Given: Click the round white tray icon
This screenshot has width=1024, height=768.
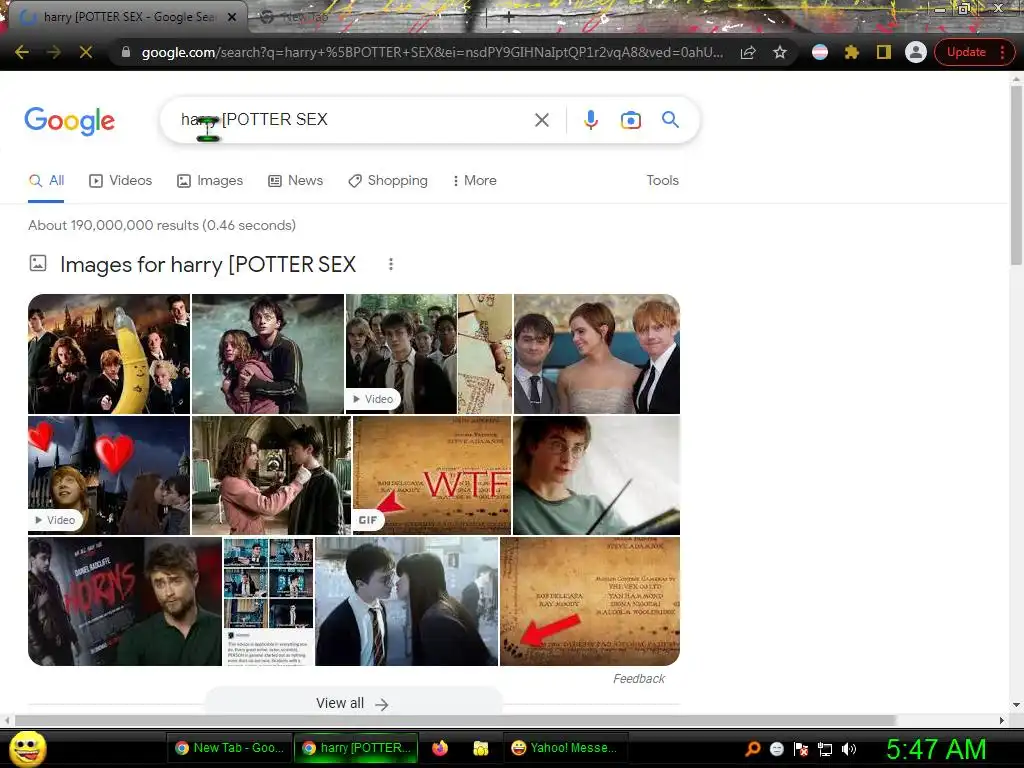Looking at the screenshot, I should pos(776,749).
